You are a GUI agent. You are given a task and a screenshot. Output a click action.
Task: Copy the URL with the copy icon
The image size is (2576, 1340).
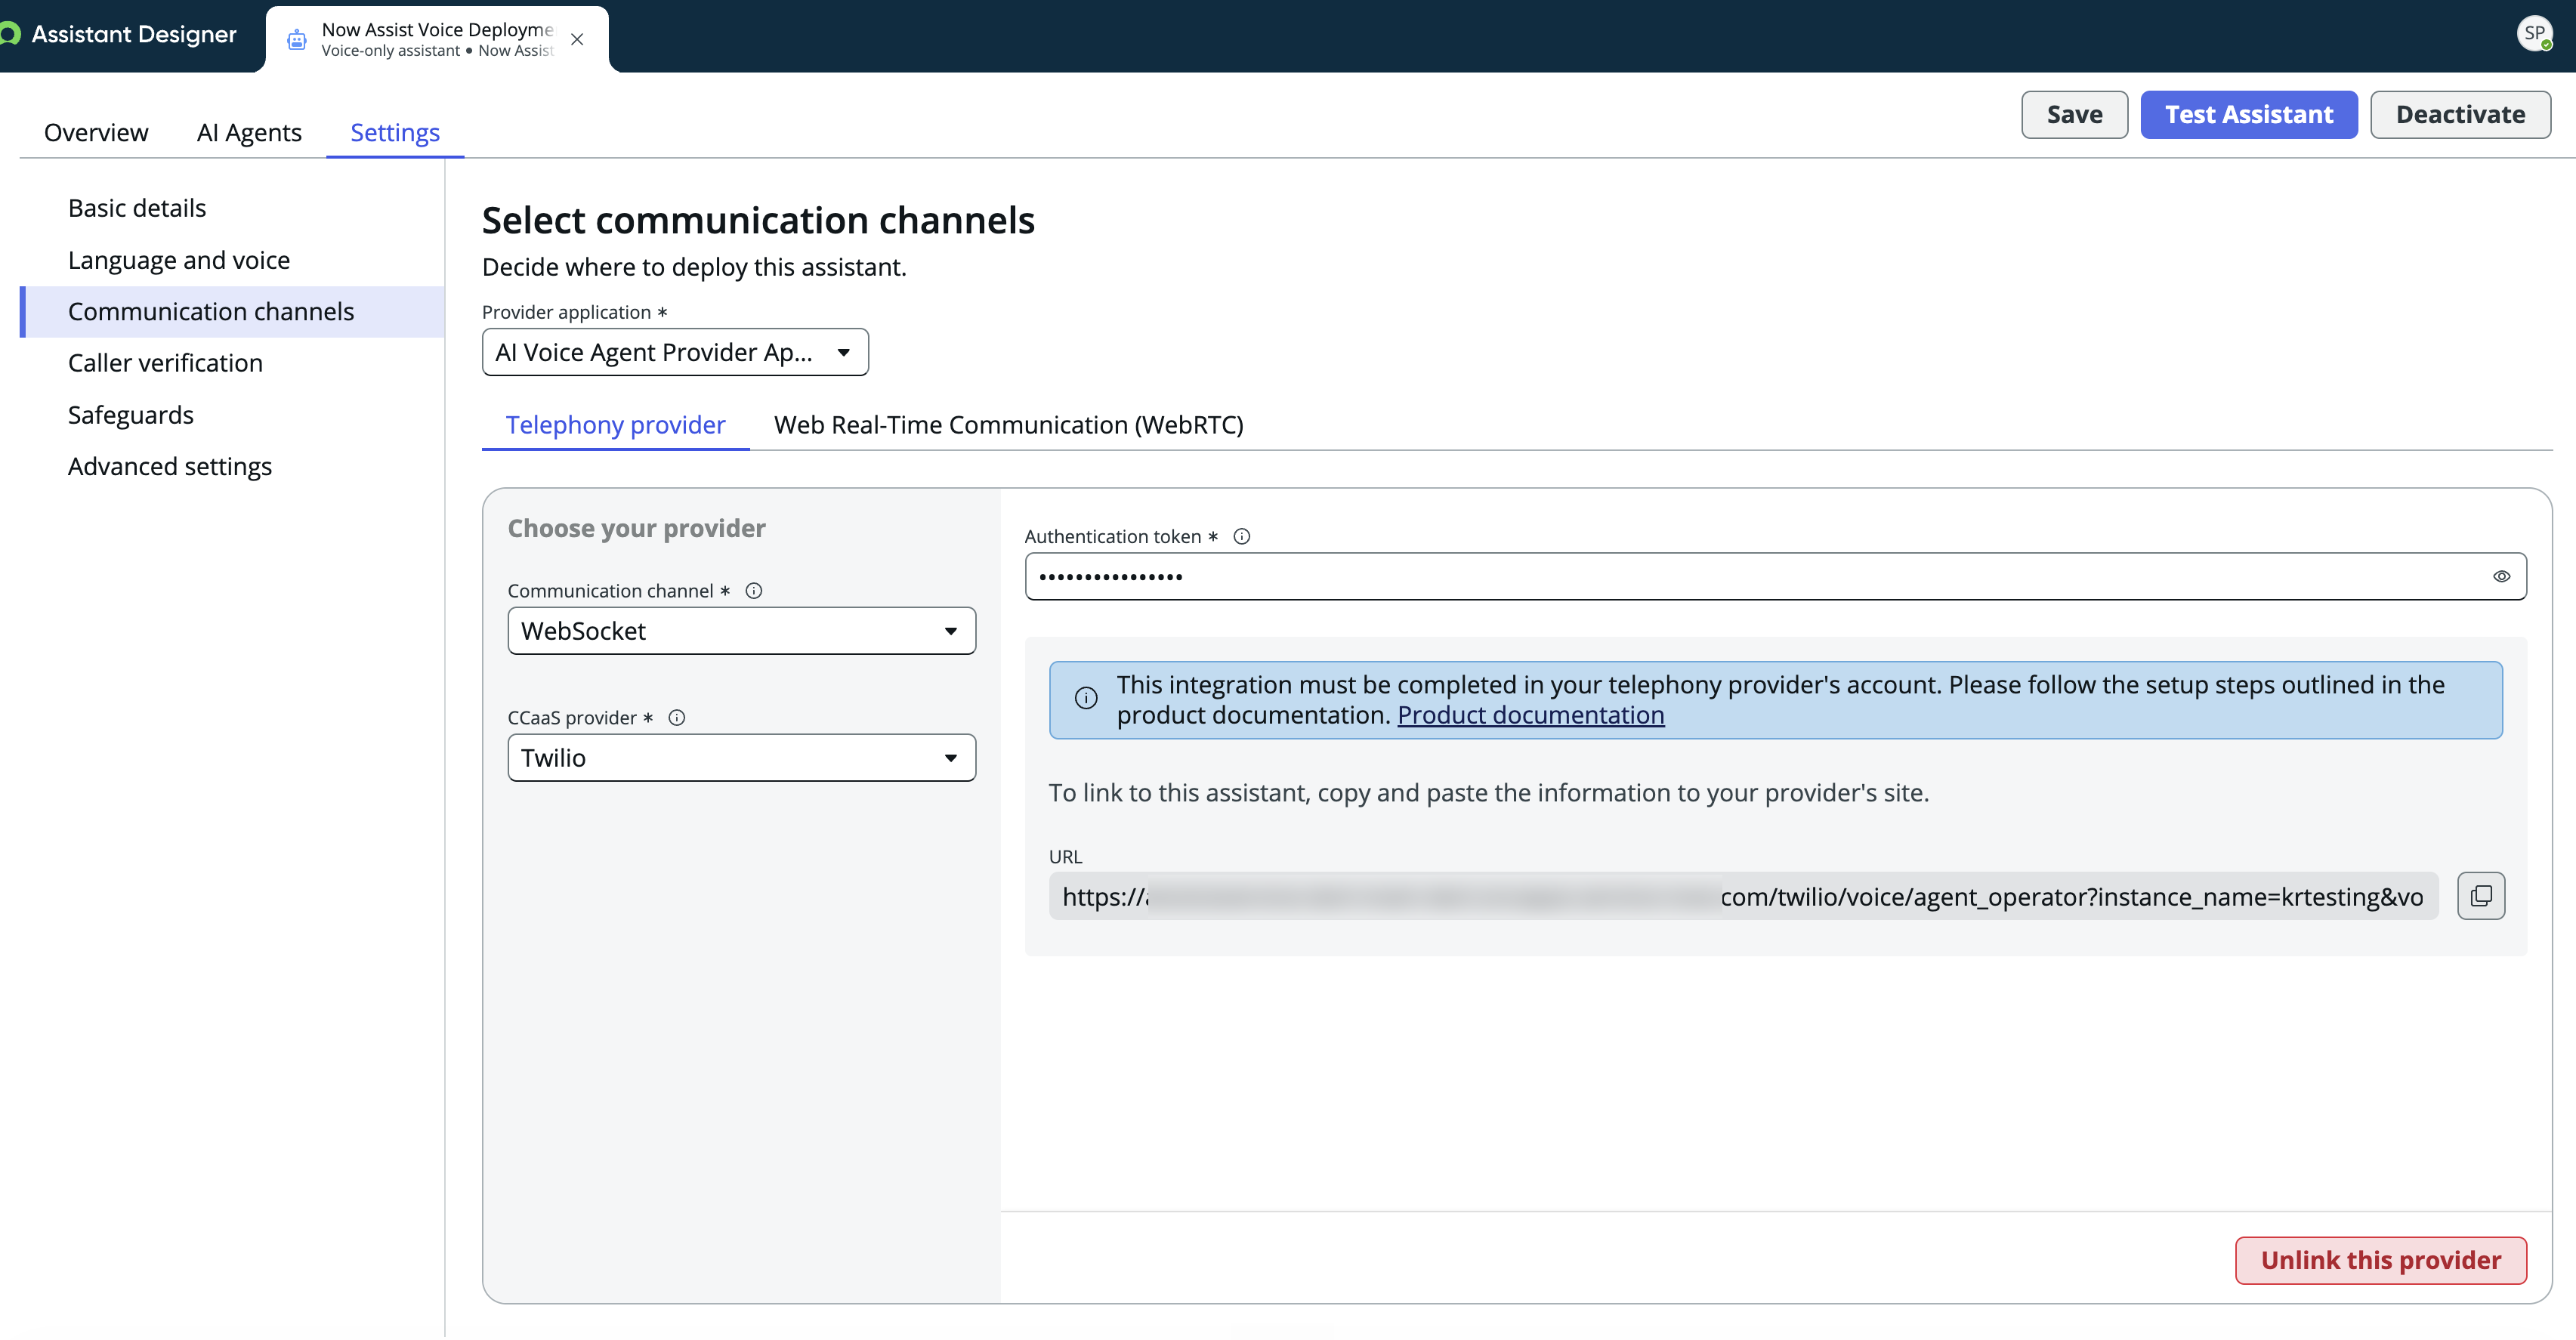[x=2481, y=896]
